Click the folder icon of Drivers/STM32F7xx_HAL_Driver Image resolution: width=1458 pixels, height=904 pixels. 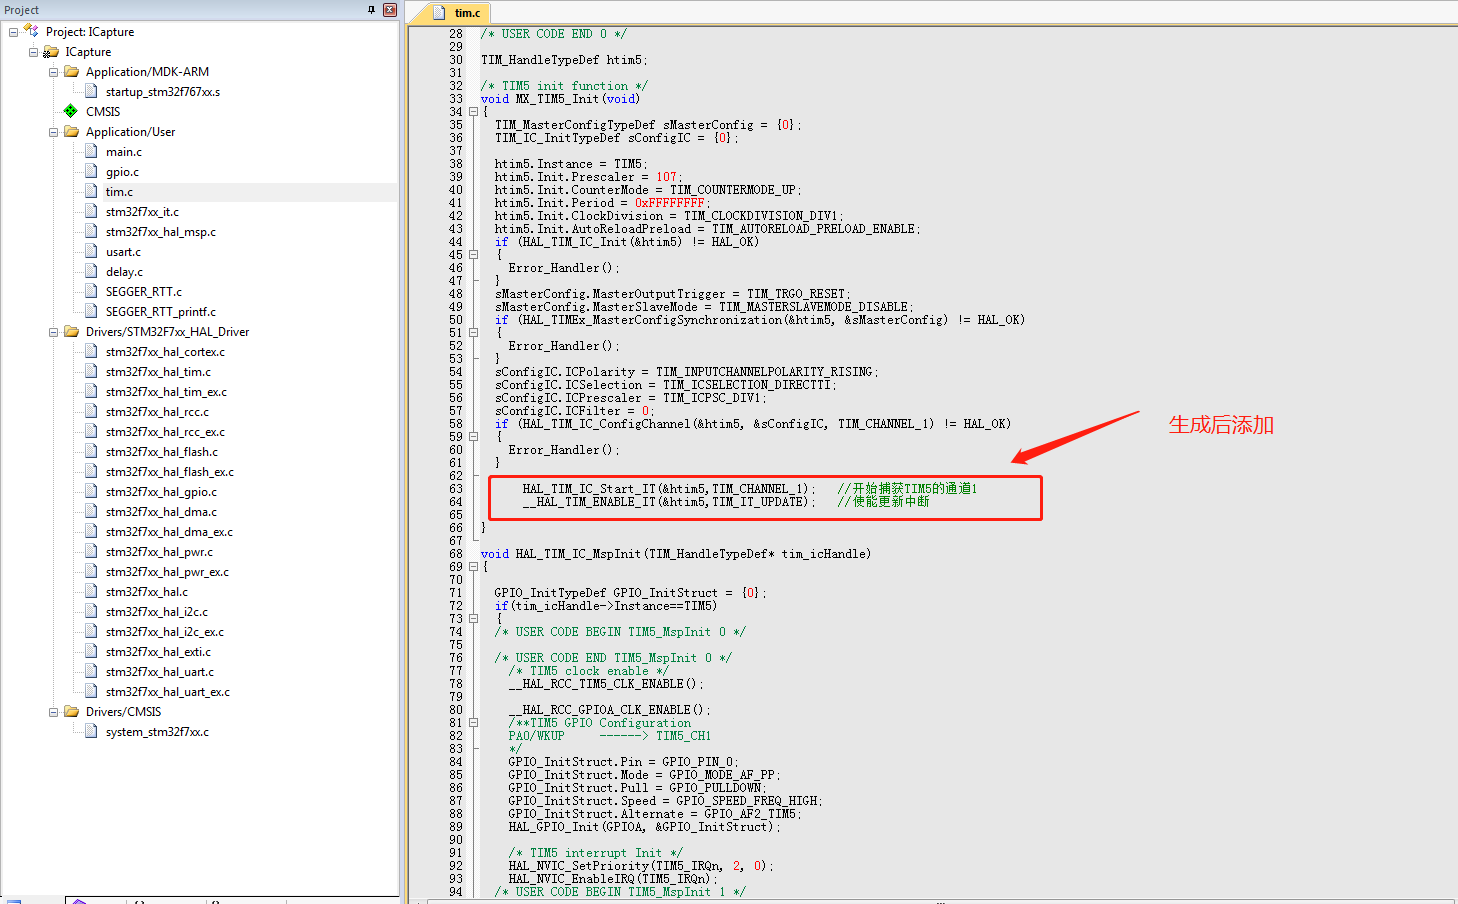[72, 331]
